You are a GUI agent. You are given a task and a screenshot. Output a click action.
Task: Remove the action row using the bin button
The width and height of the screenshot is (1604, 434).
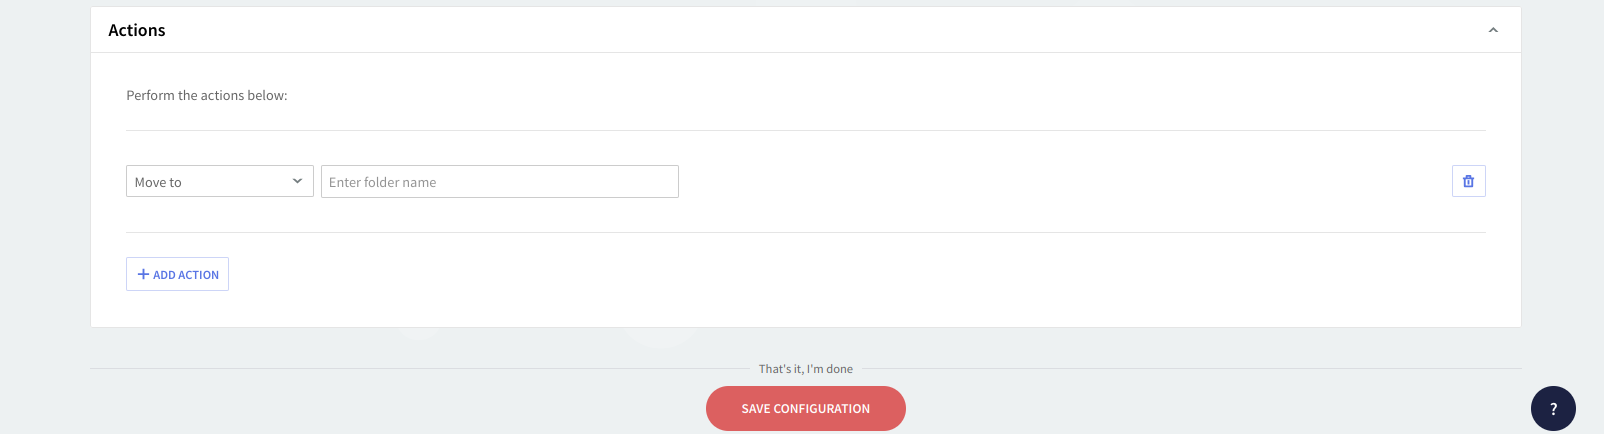(x=1468, y=181)
